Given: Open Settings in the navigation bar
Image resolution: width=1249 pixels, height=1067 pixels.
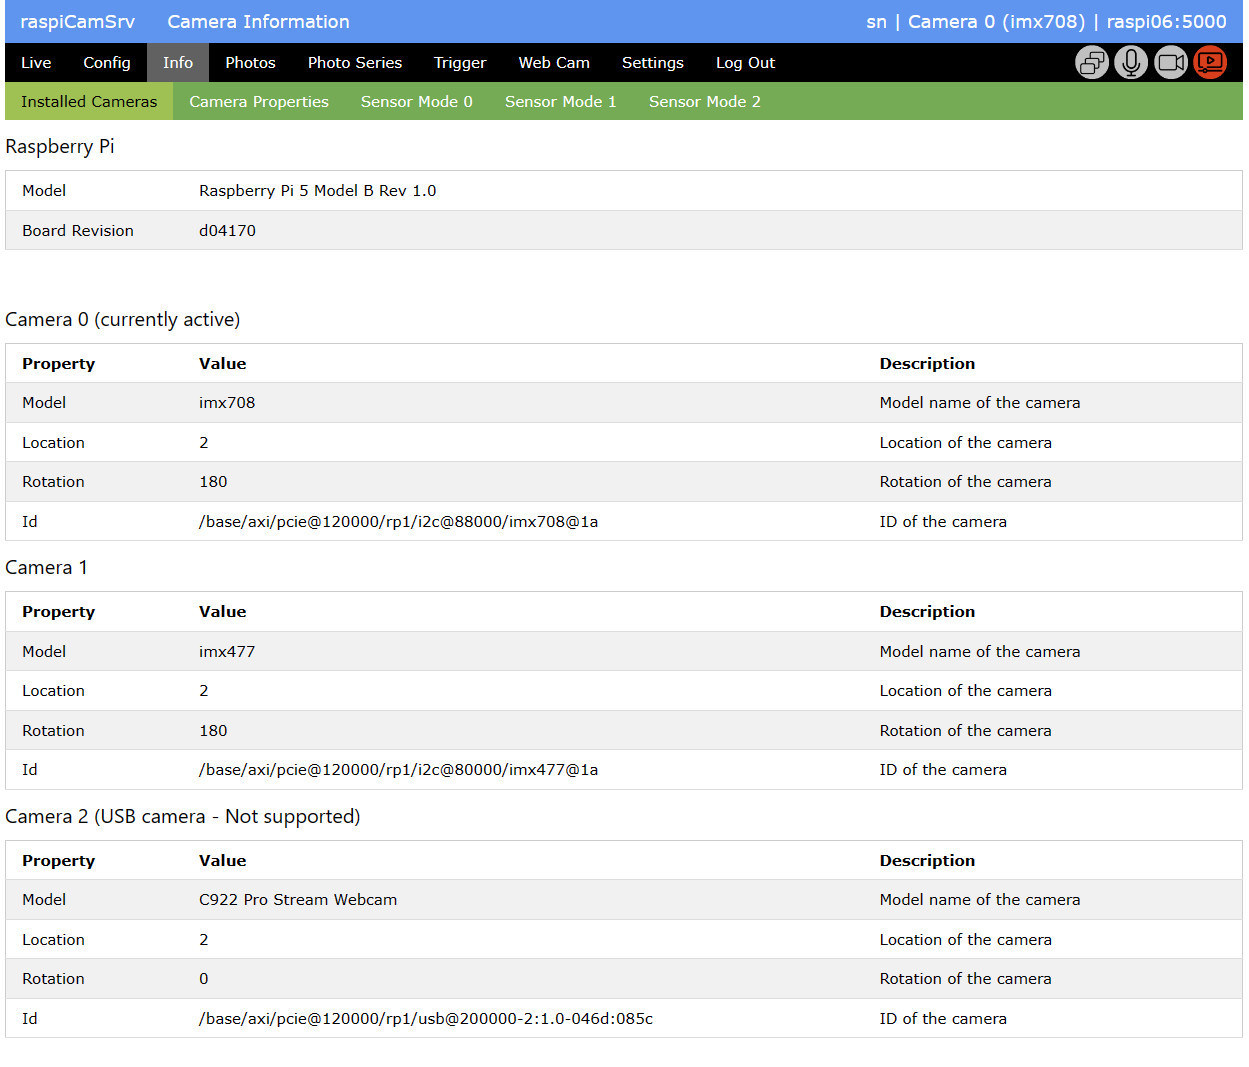Looking at the screenshot, I should coord(653,63).
